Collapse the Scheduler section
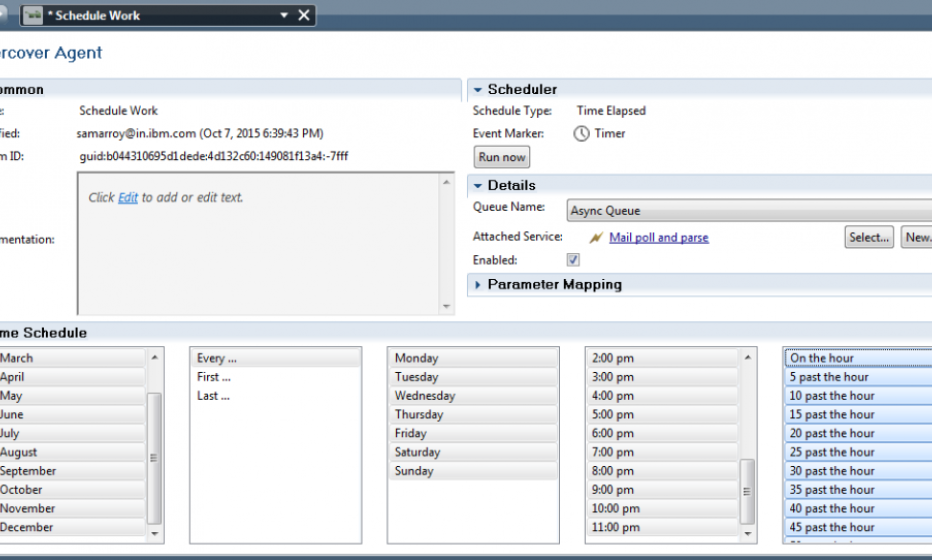 tap(478, 90)
